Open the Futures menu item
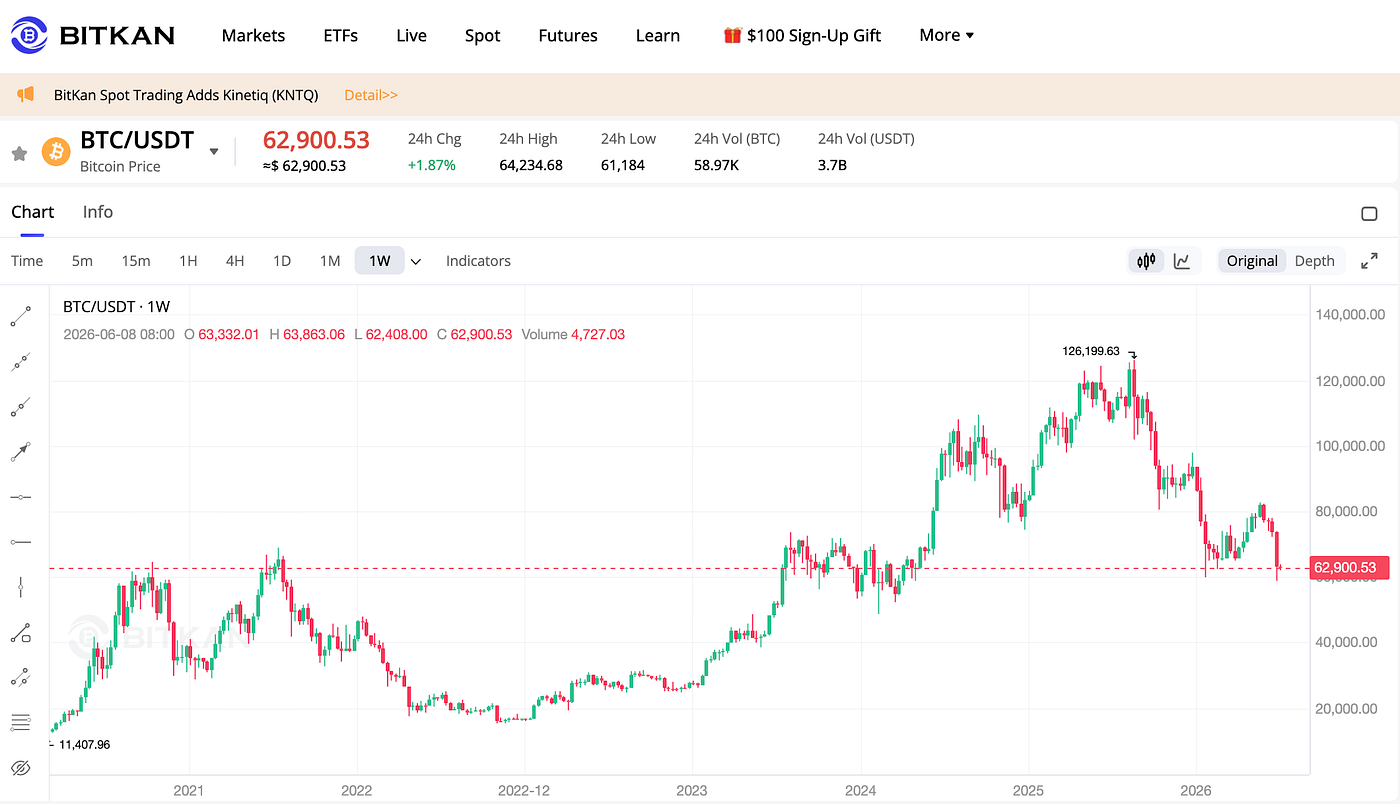1400x804 pixels. [x=568, y=35]
